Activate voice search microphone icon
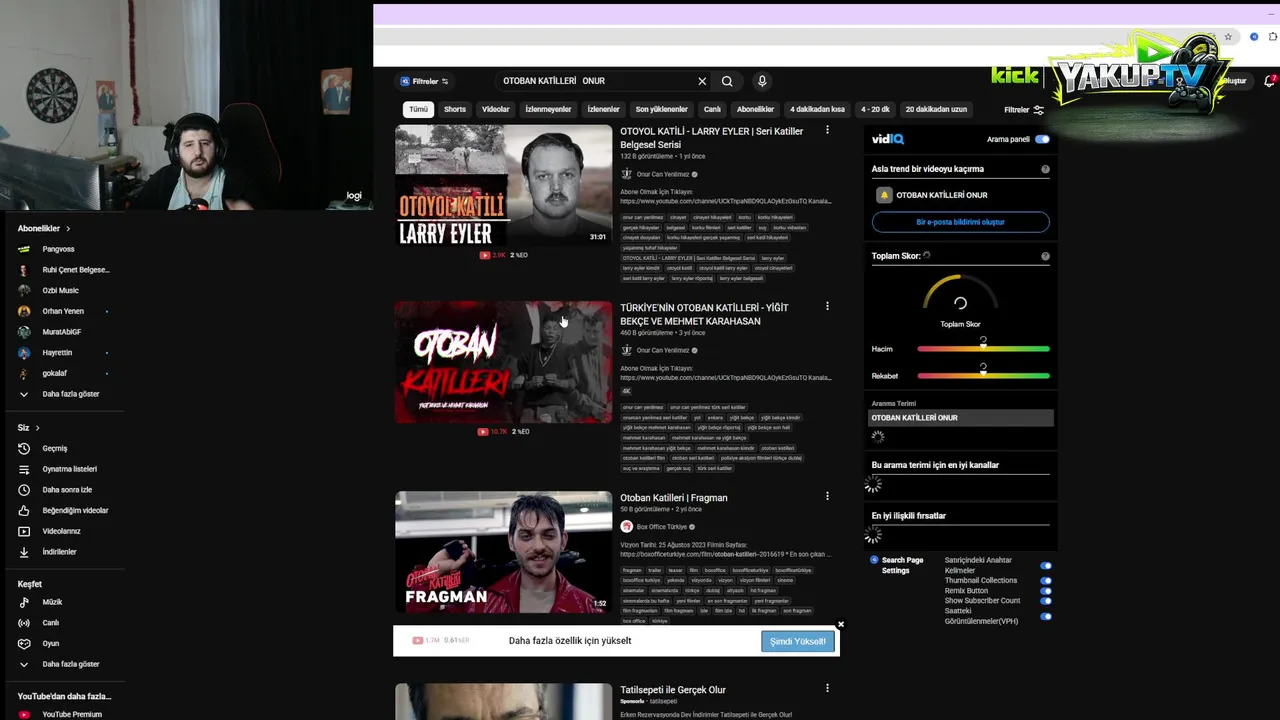This screenshot has height=720, width=1280. (761, 81)
